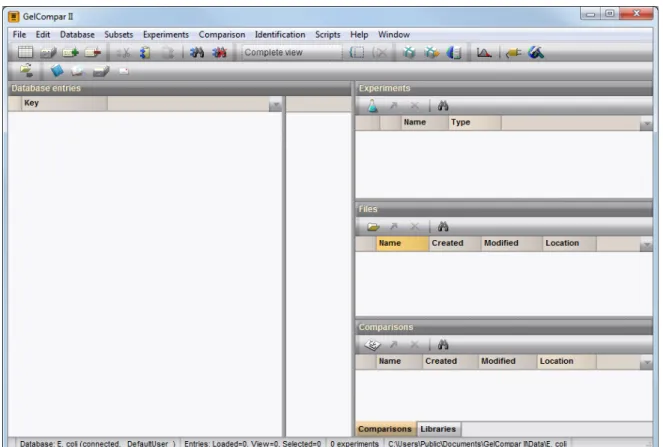Image resolution: width=663 pixels, height=447 pixels.
Task: Click the blue book icon
Action: click(x=57, y=71)
